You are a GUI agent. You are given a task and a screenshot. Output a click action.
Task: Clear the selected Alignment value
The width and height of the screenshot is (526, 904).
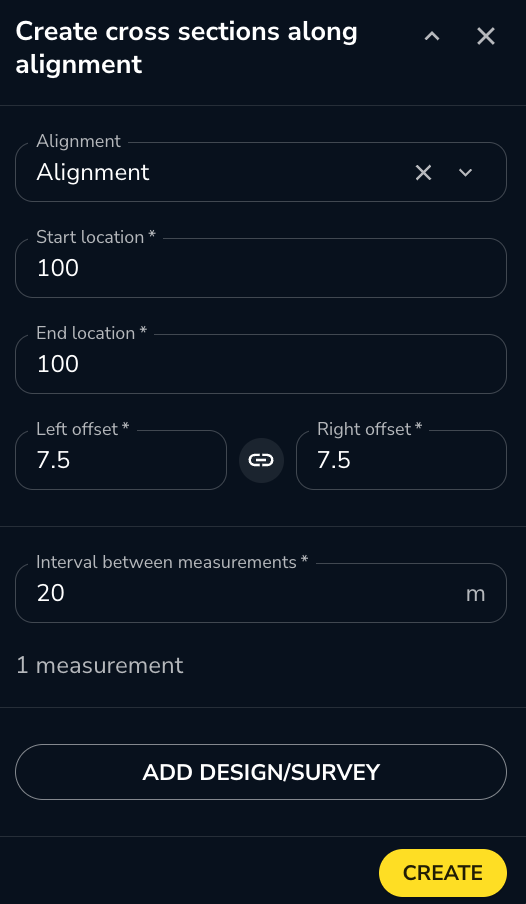[423, 172]
